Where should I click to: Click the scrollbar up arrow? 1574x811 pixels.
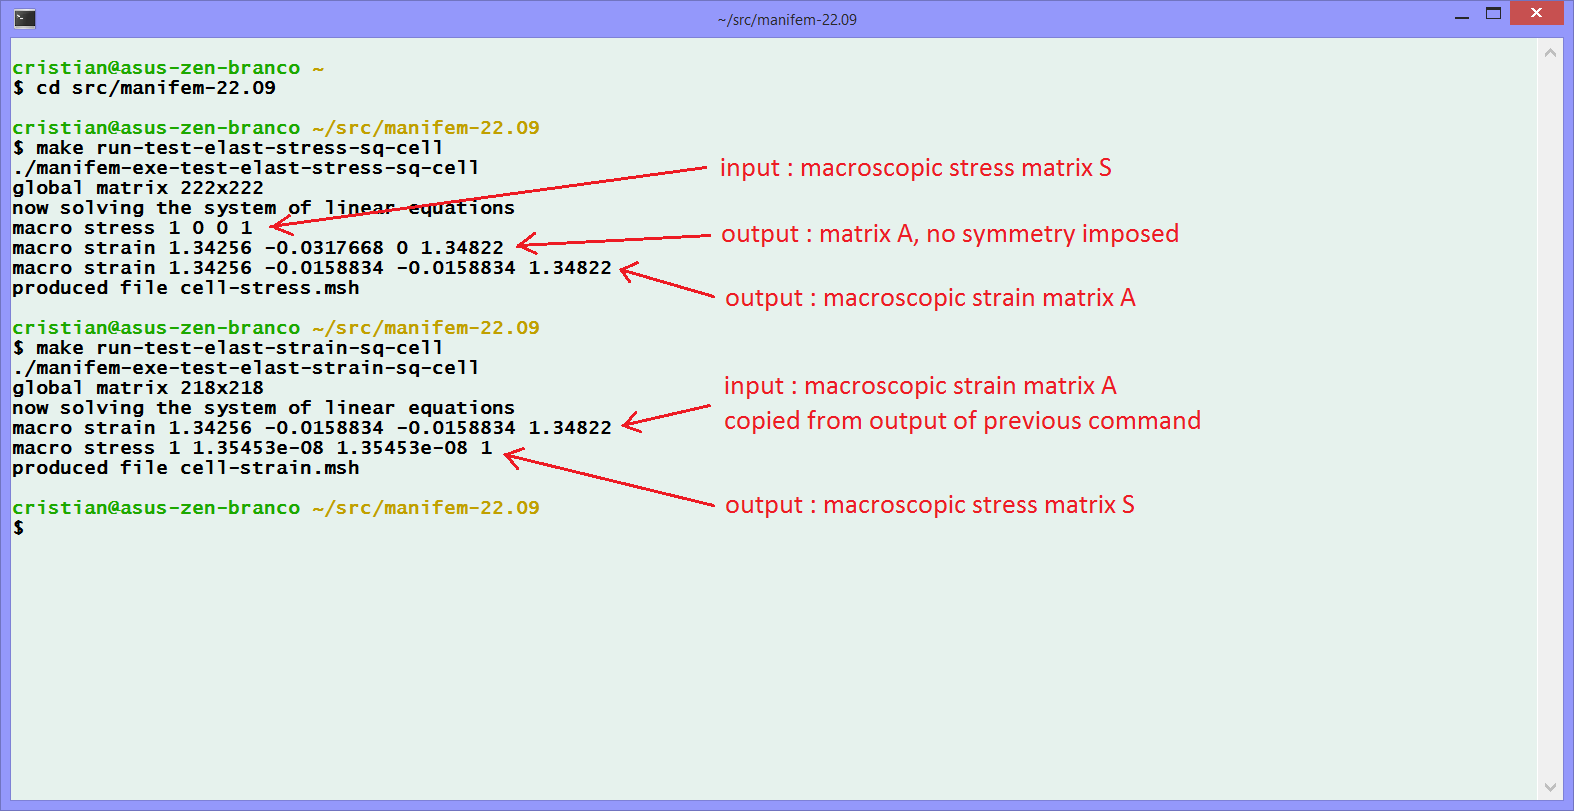pos(1550,53)
